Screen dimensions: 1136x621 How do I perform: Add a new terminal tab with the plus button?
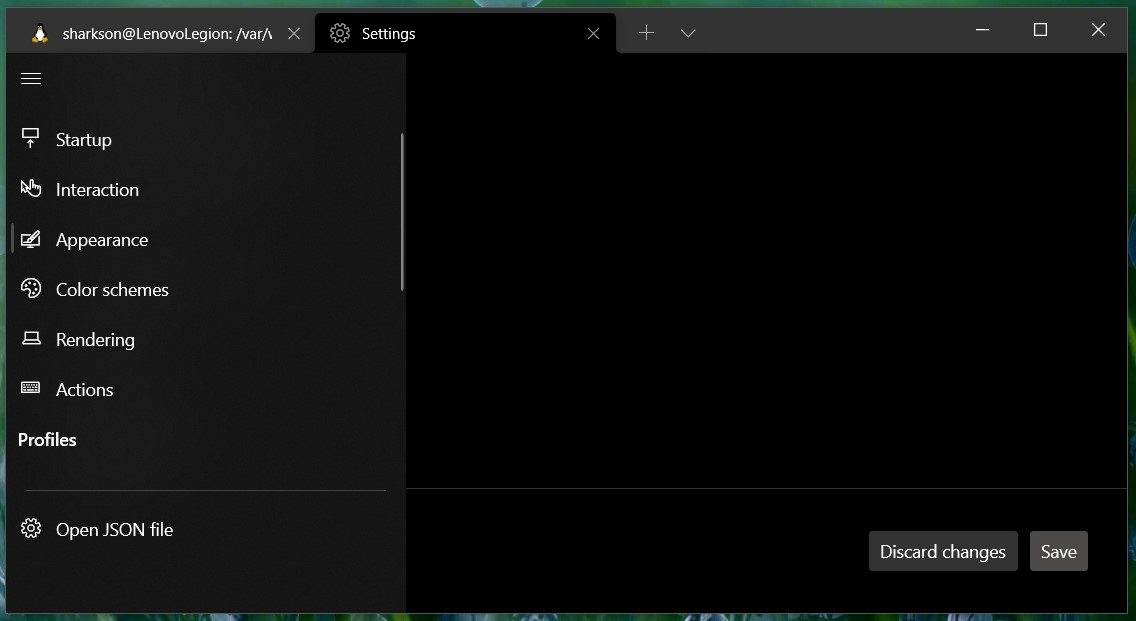point(646,33)
